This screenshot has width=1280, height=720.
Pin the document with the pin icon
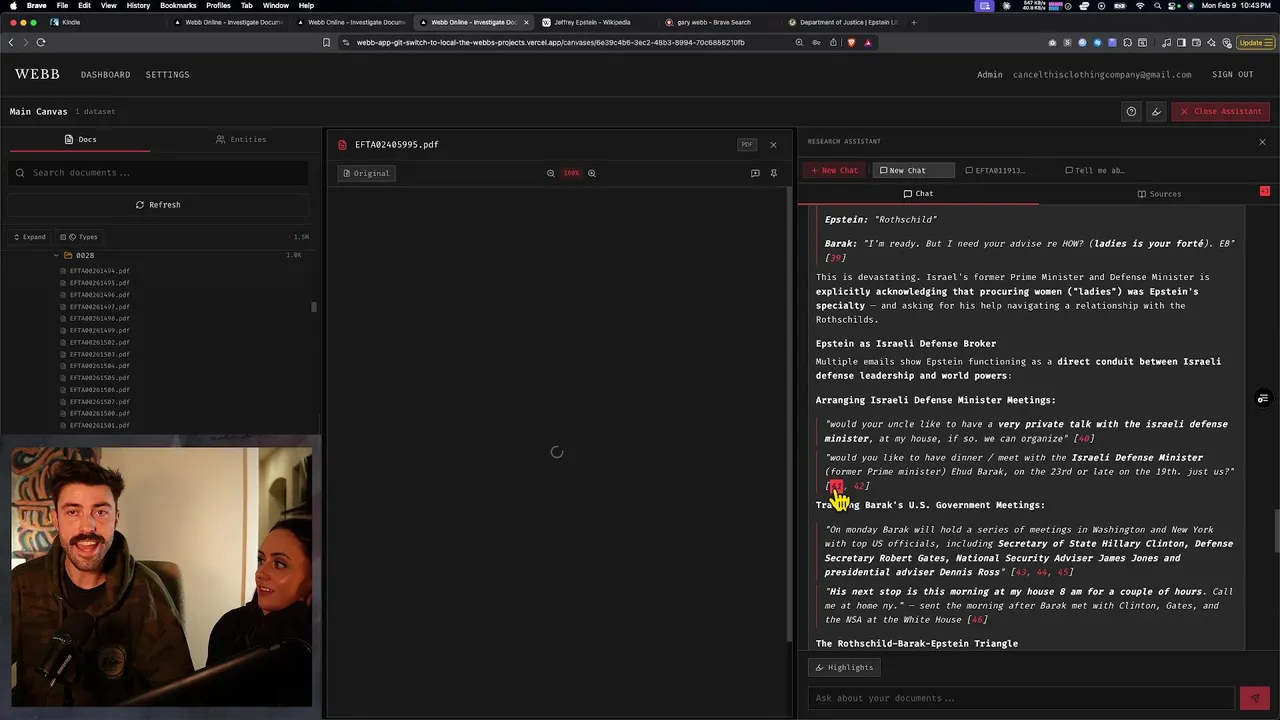pyautogui.click(x=773, y=173)
